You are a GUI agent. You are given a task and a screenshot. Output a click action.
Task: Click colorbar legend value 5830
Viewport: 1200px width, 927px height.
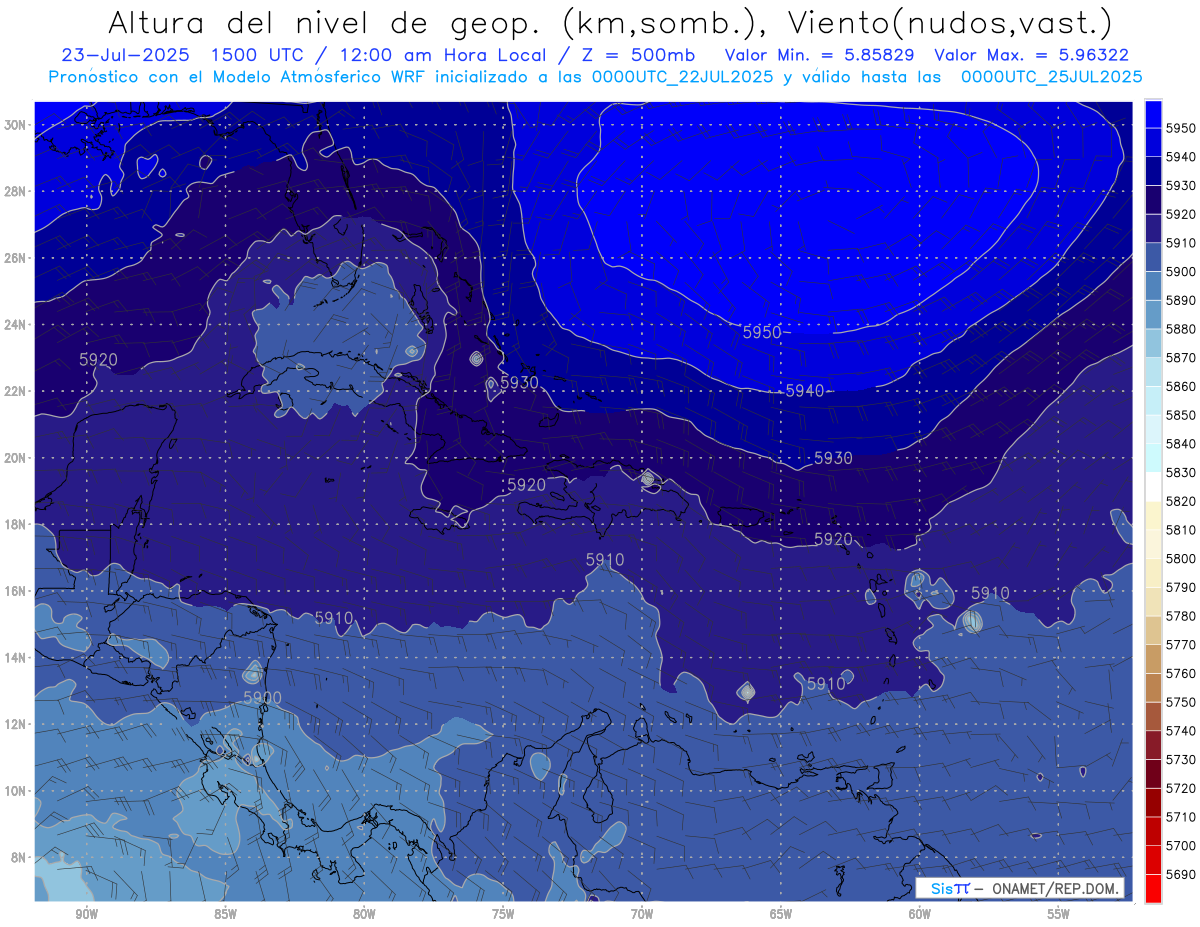click(x=1181, y=472)
